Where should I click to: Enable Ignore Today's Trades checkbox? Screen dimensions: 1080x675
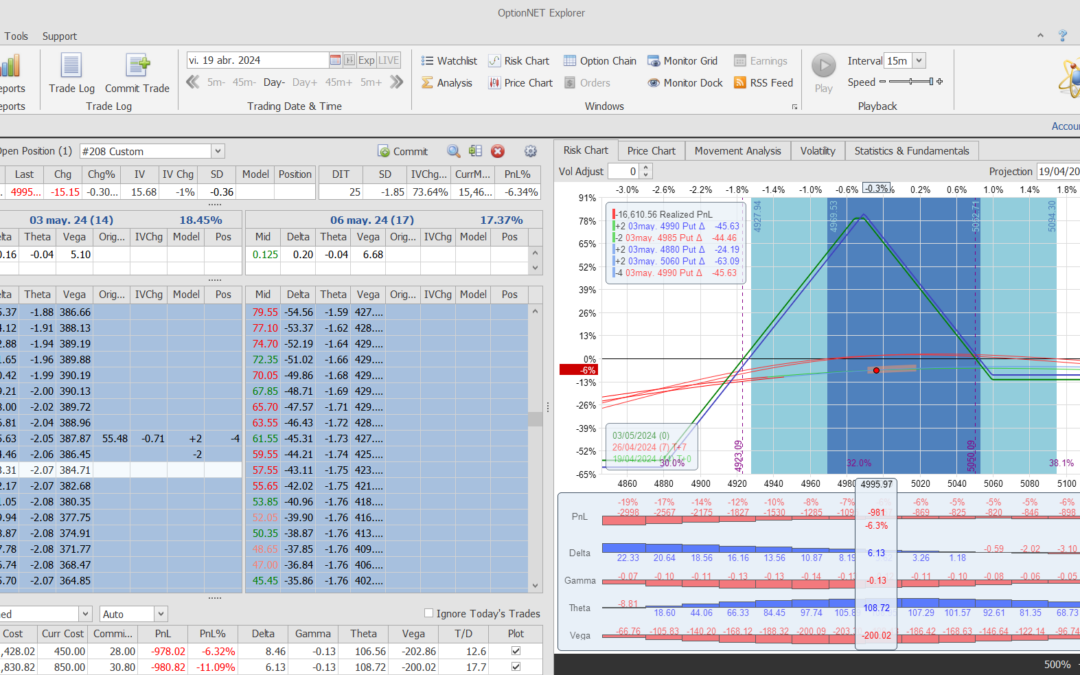click(429, 614)
